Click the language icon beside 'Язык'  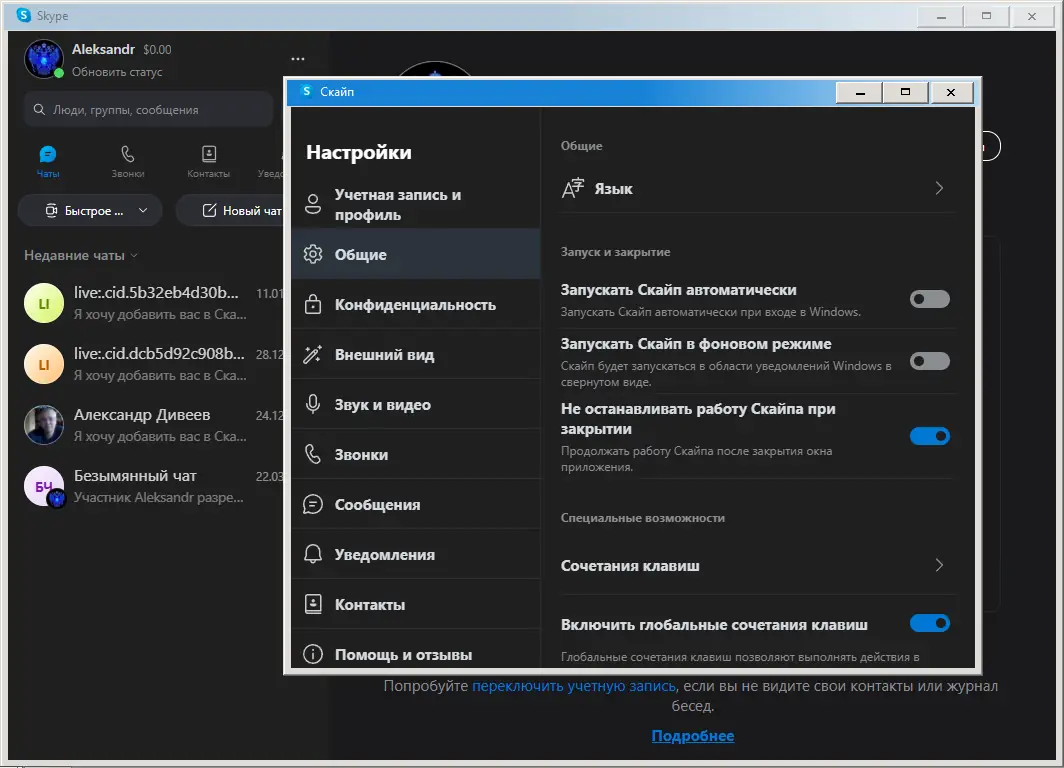[x=573, y=188]
